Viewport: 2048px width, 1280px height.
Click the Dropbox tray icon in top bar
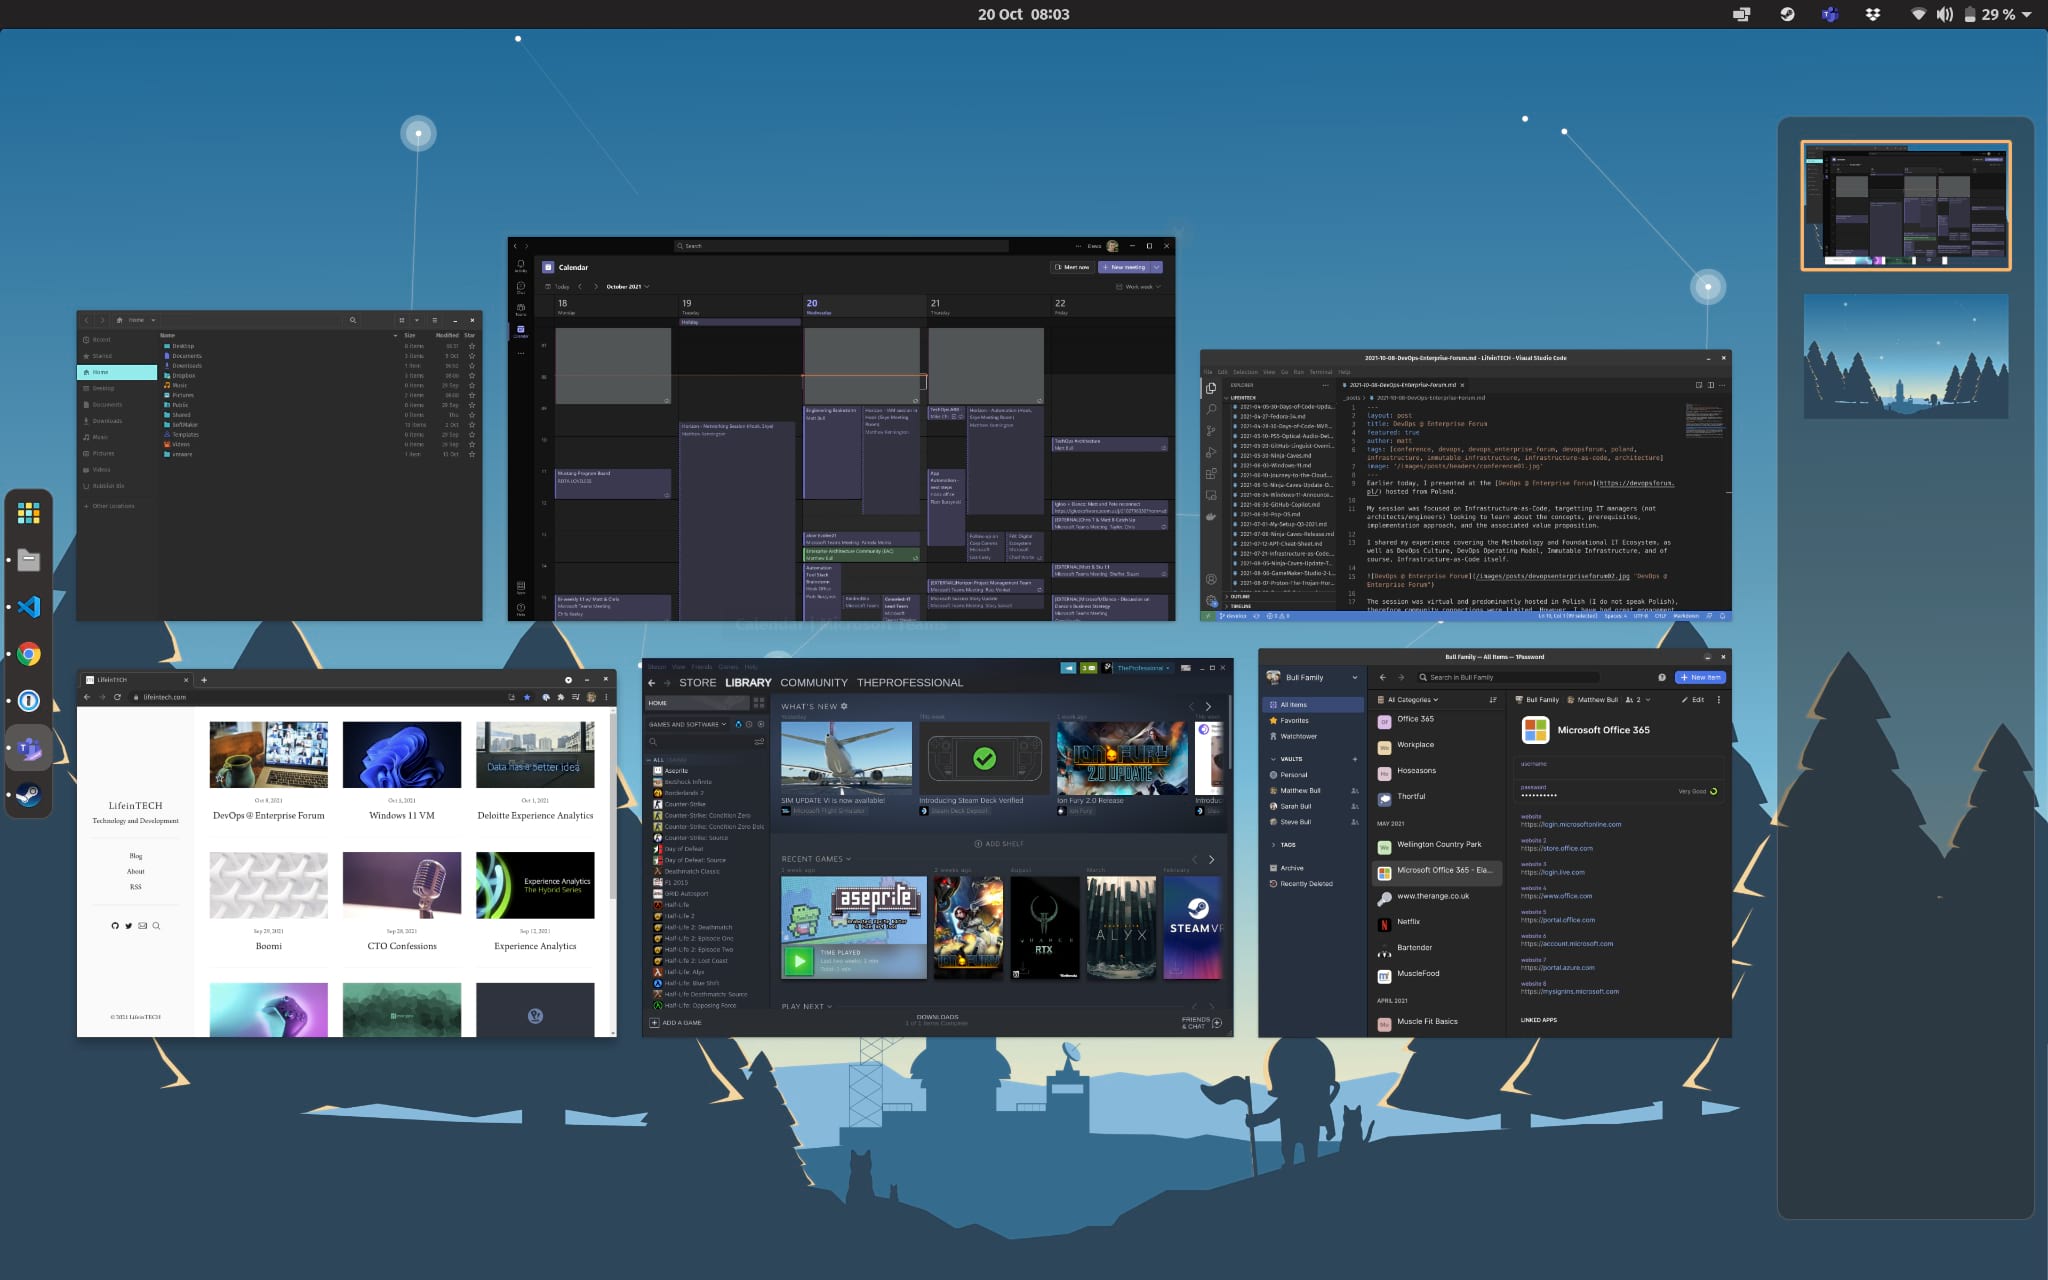point(1873,14)
